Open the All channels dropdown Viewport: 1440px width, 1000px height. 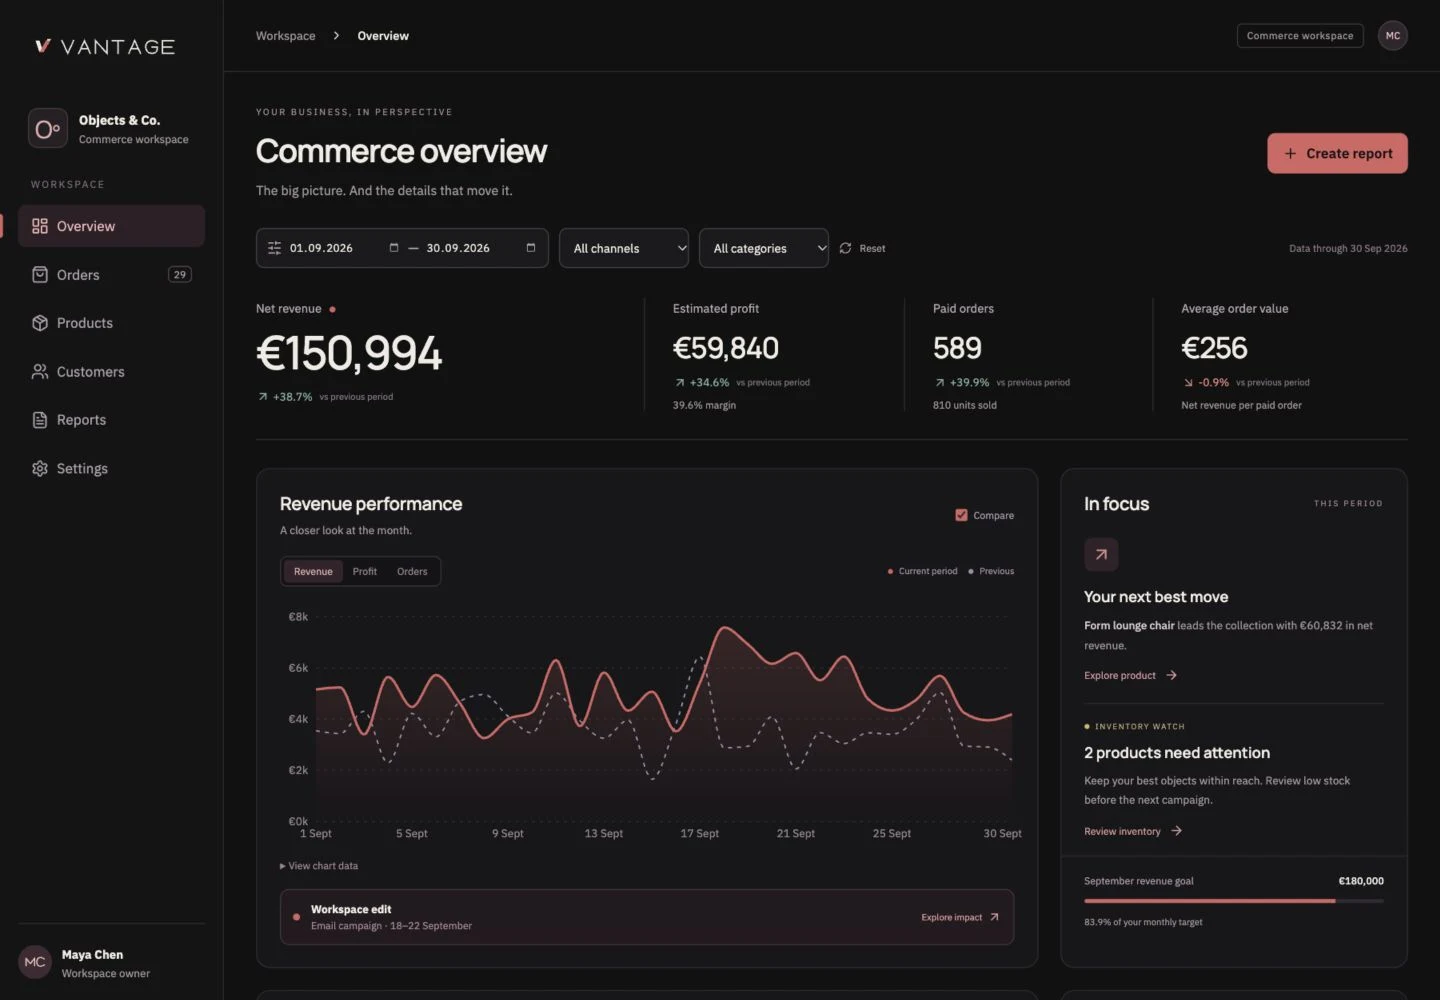click(x=624, y=248)
